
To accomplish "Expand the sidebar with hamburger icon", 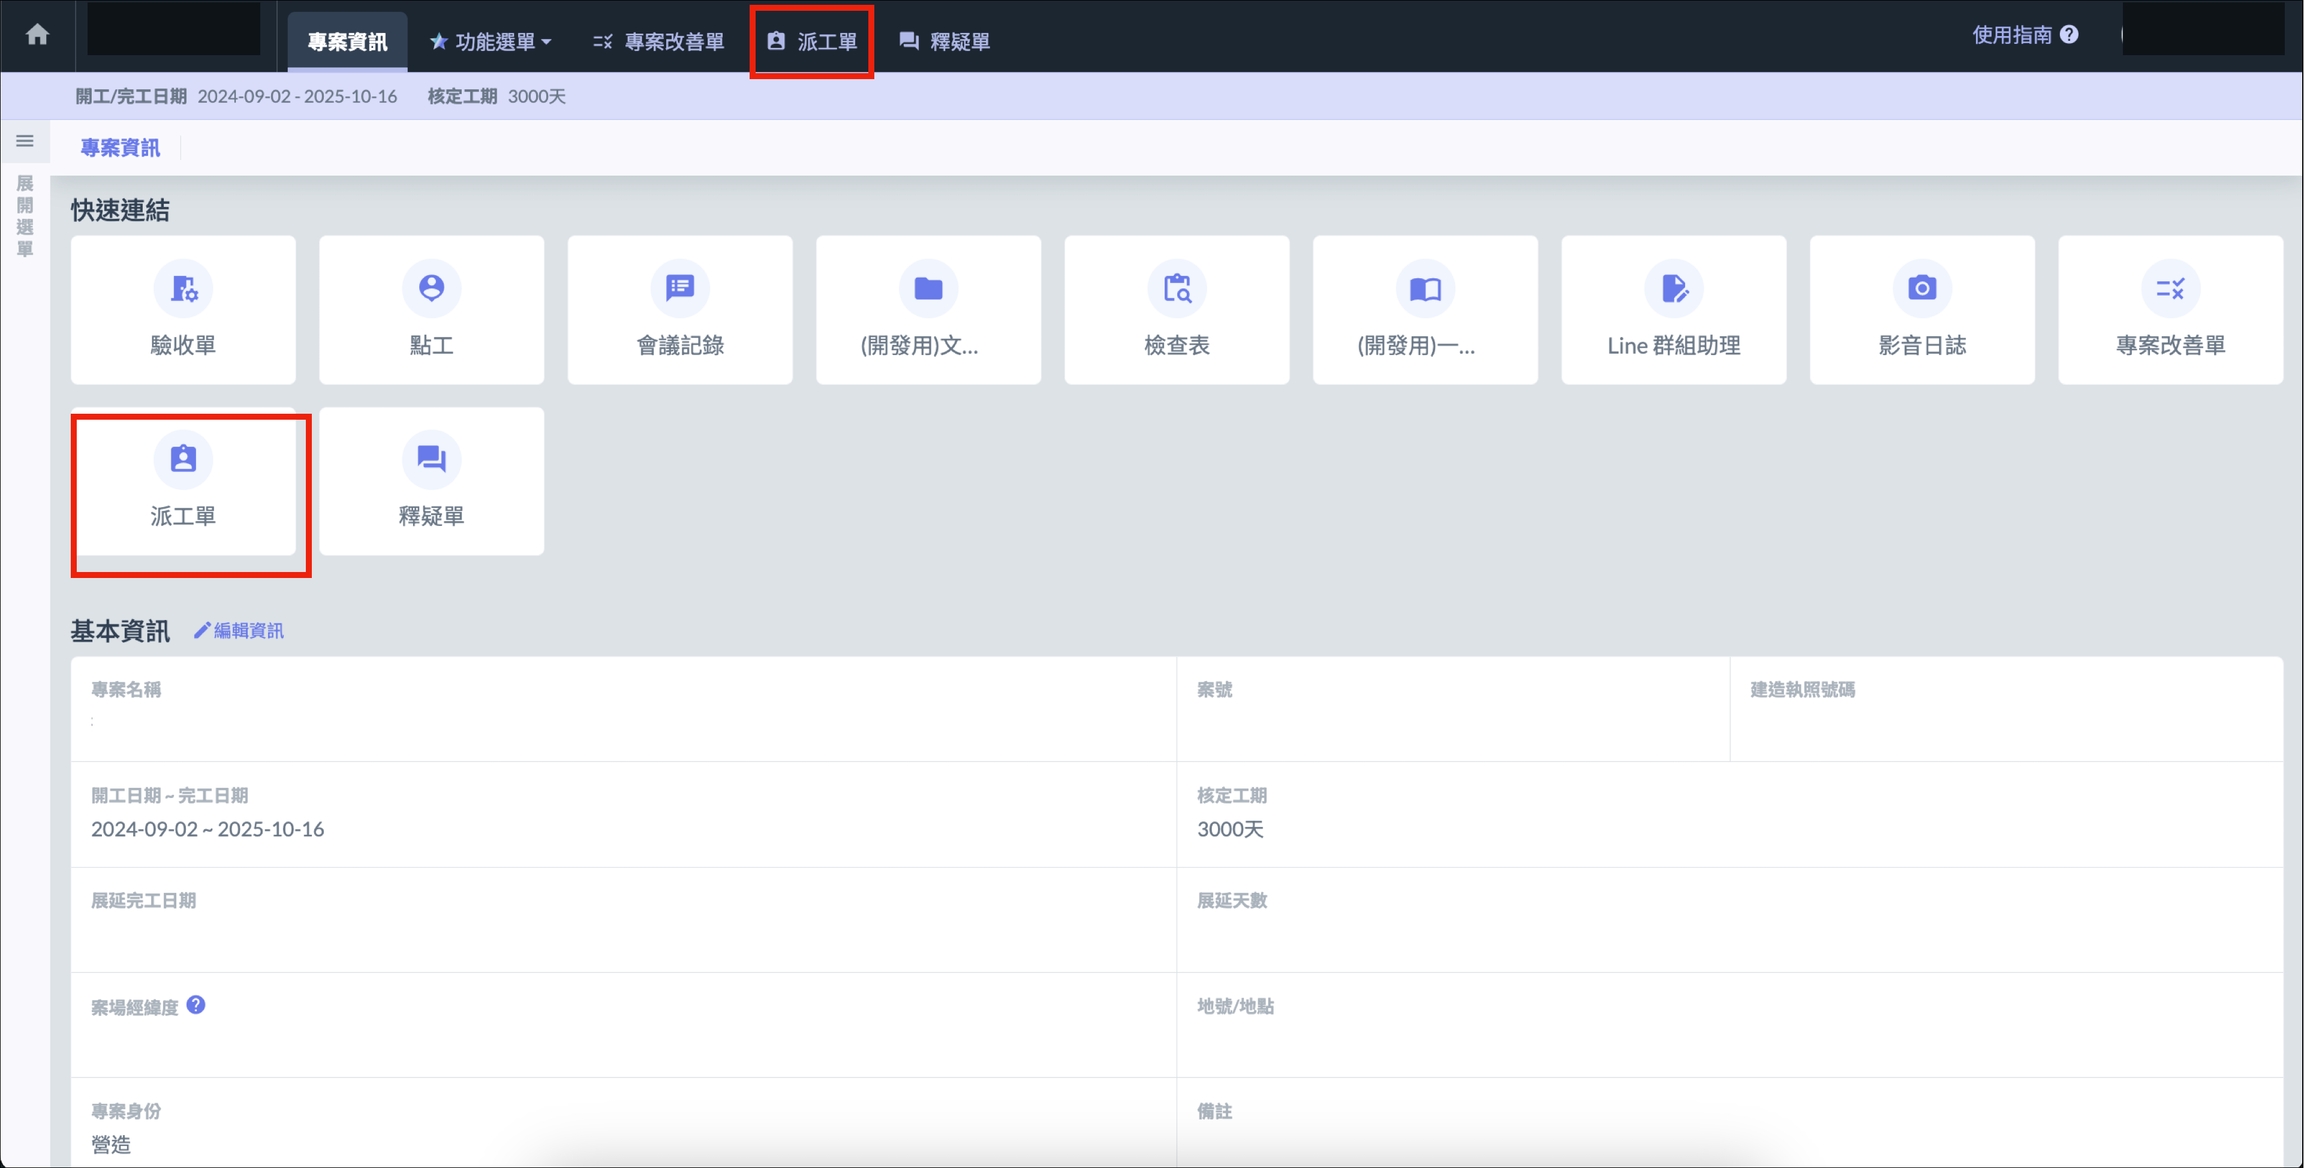I will (25, 141).
